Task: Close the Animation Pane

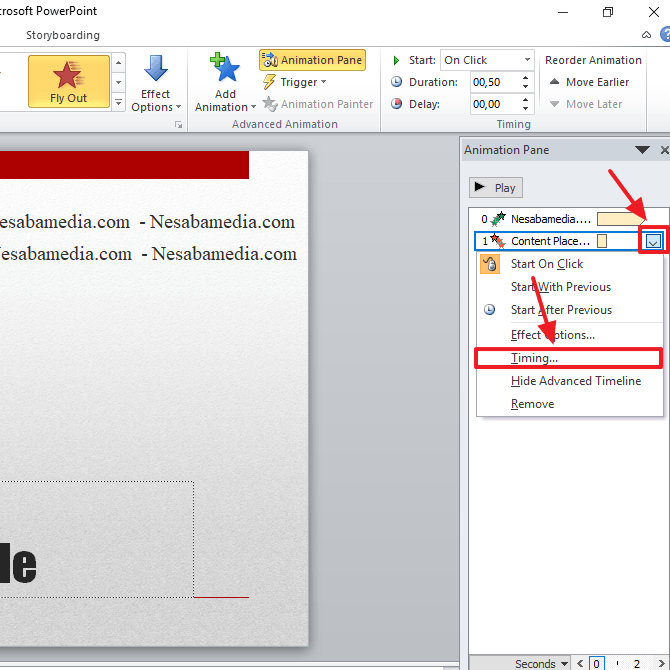Action: click(664, 150)
